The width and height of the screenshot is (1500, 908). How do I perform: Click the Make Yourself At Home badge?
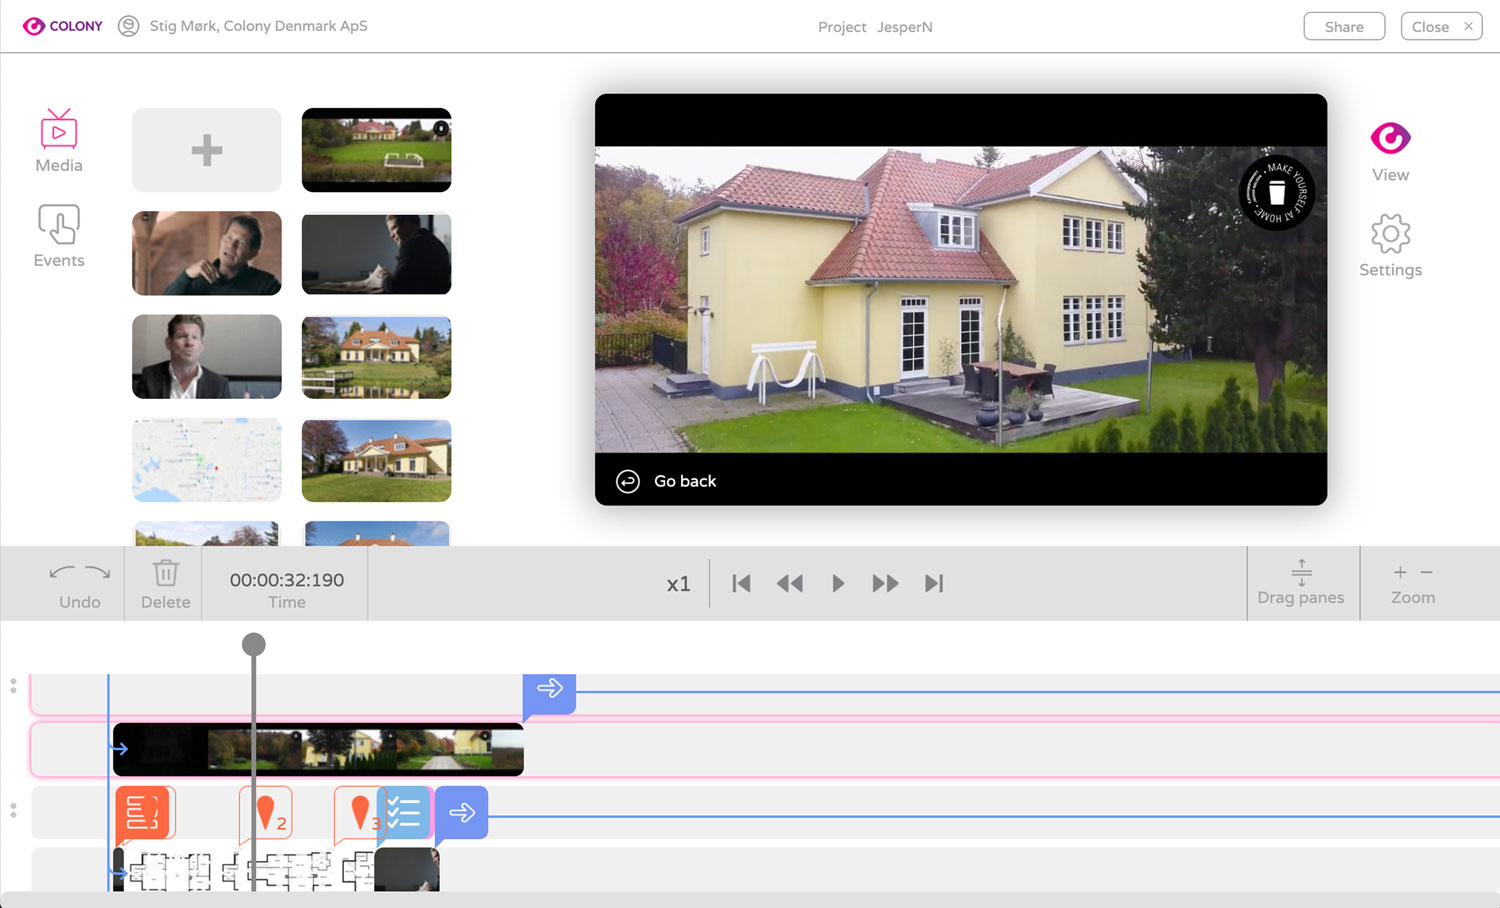point(1276,192)
